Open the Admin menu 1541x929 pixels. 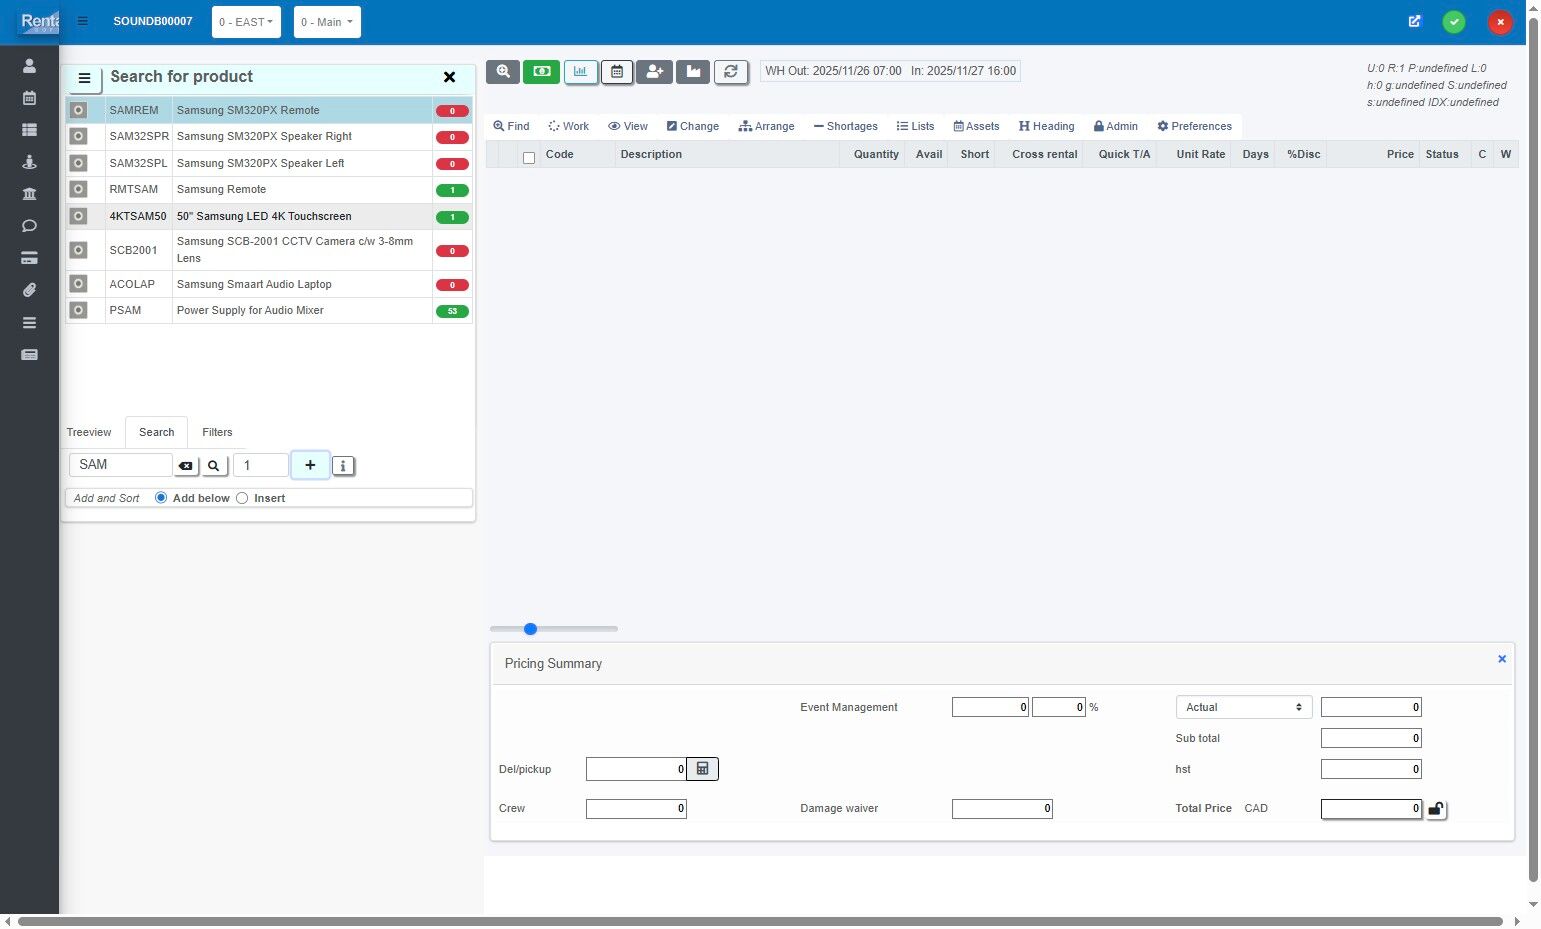[1116, 126]
